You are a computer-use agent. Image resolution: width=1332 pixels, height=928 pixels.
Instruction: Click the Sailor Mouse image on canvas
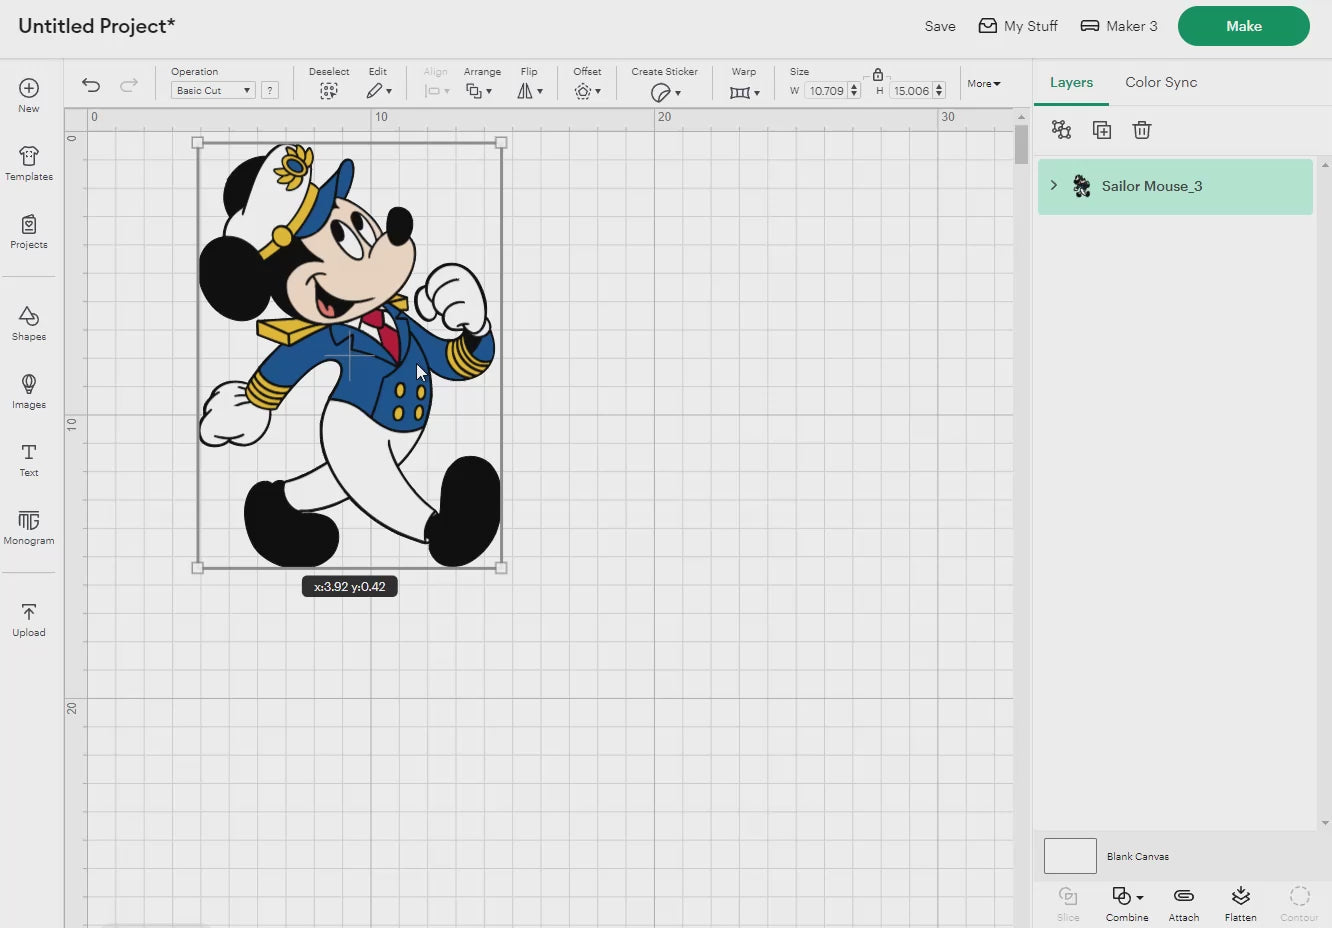click(x=349, y=355)
